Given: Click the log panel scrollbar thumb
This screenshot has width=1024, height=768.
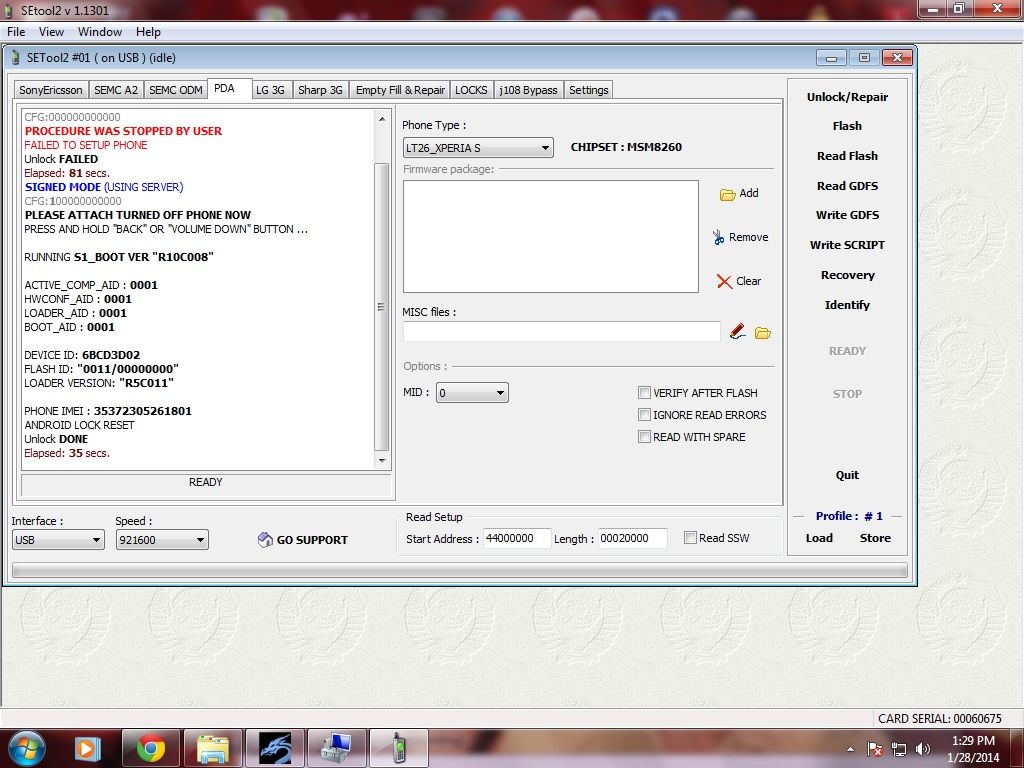Looking at the screenshot, I should 381,306.
